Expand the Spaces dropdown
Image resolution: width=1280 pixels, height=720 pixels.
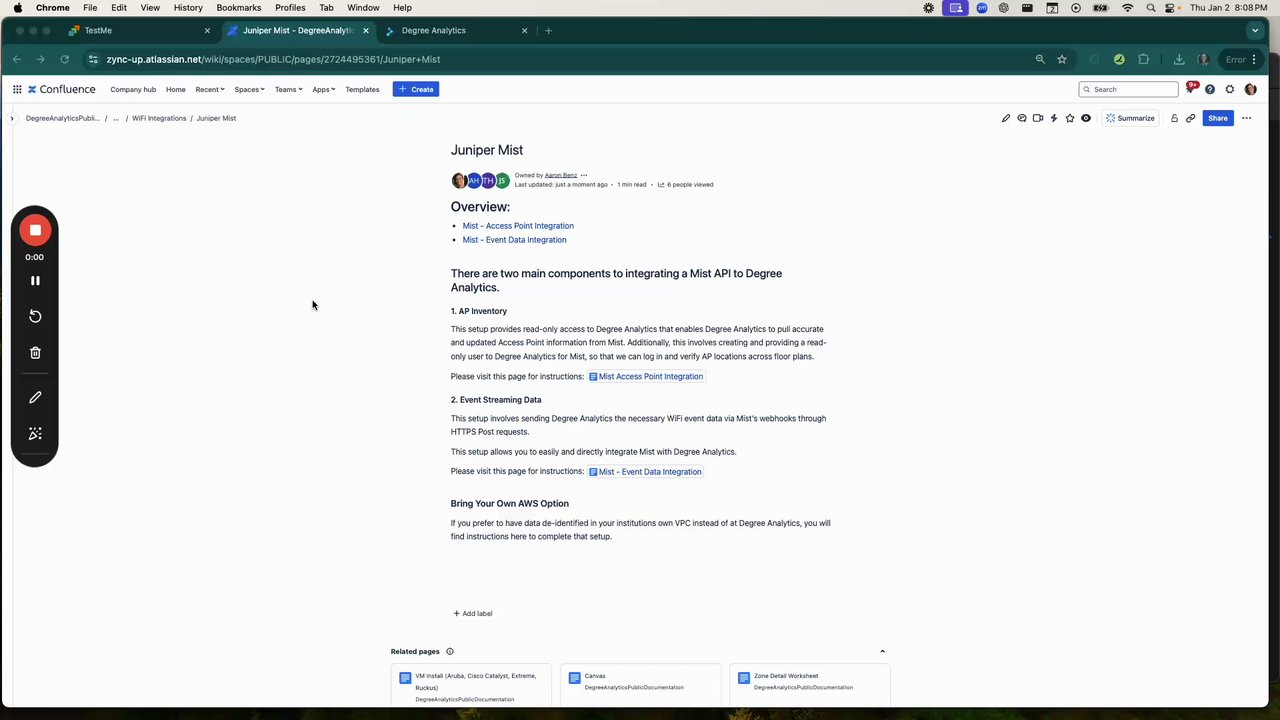(x=249, y=89)
